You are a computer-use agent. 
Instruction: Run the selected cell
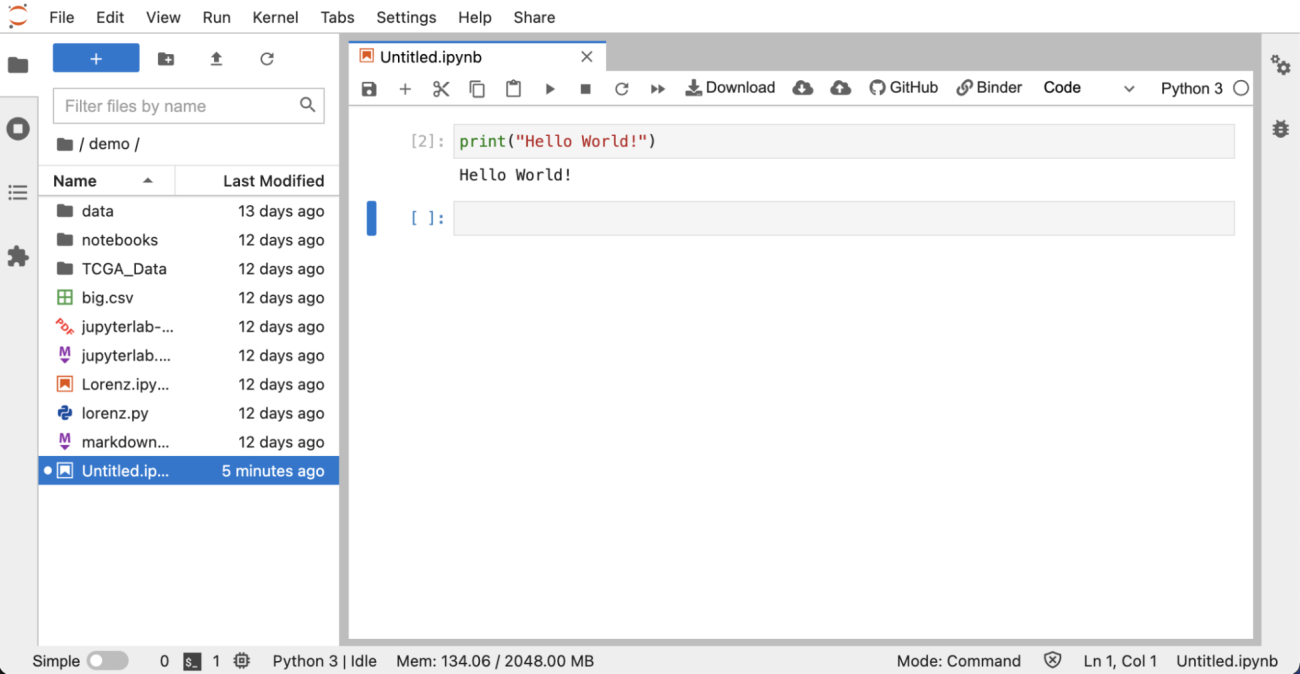(x=549, y=89)
